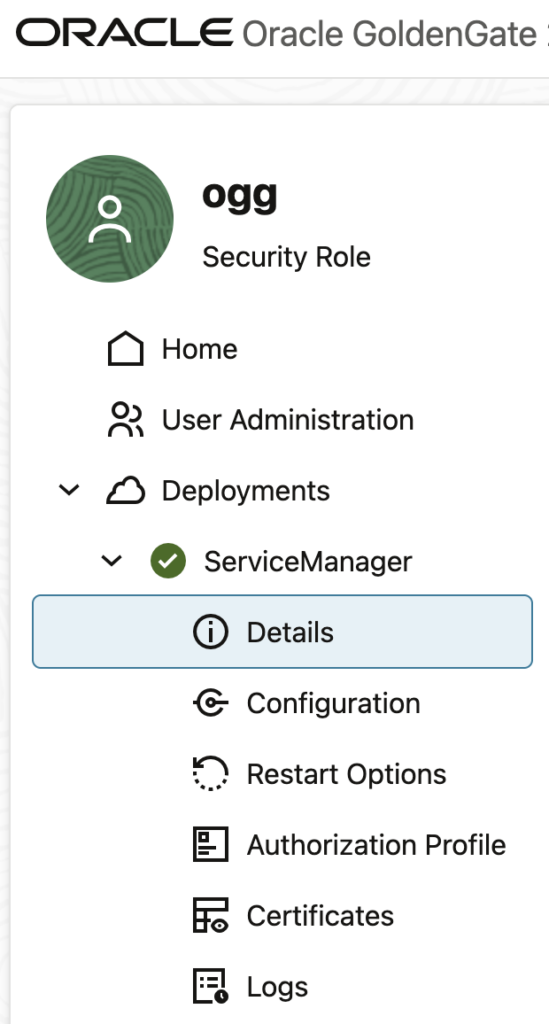Click the Certificates icon

point(210,915)
